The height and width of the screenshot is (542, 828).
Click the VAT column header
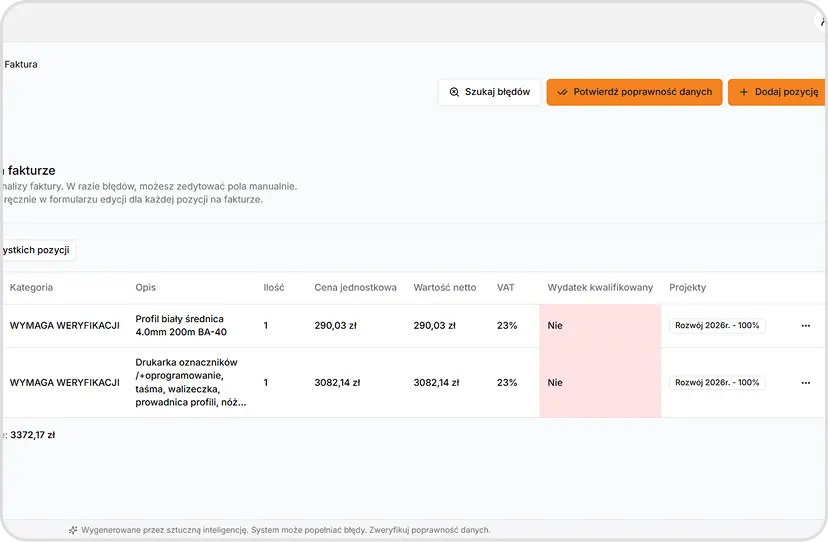coord(505,287)
